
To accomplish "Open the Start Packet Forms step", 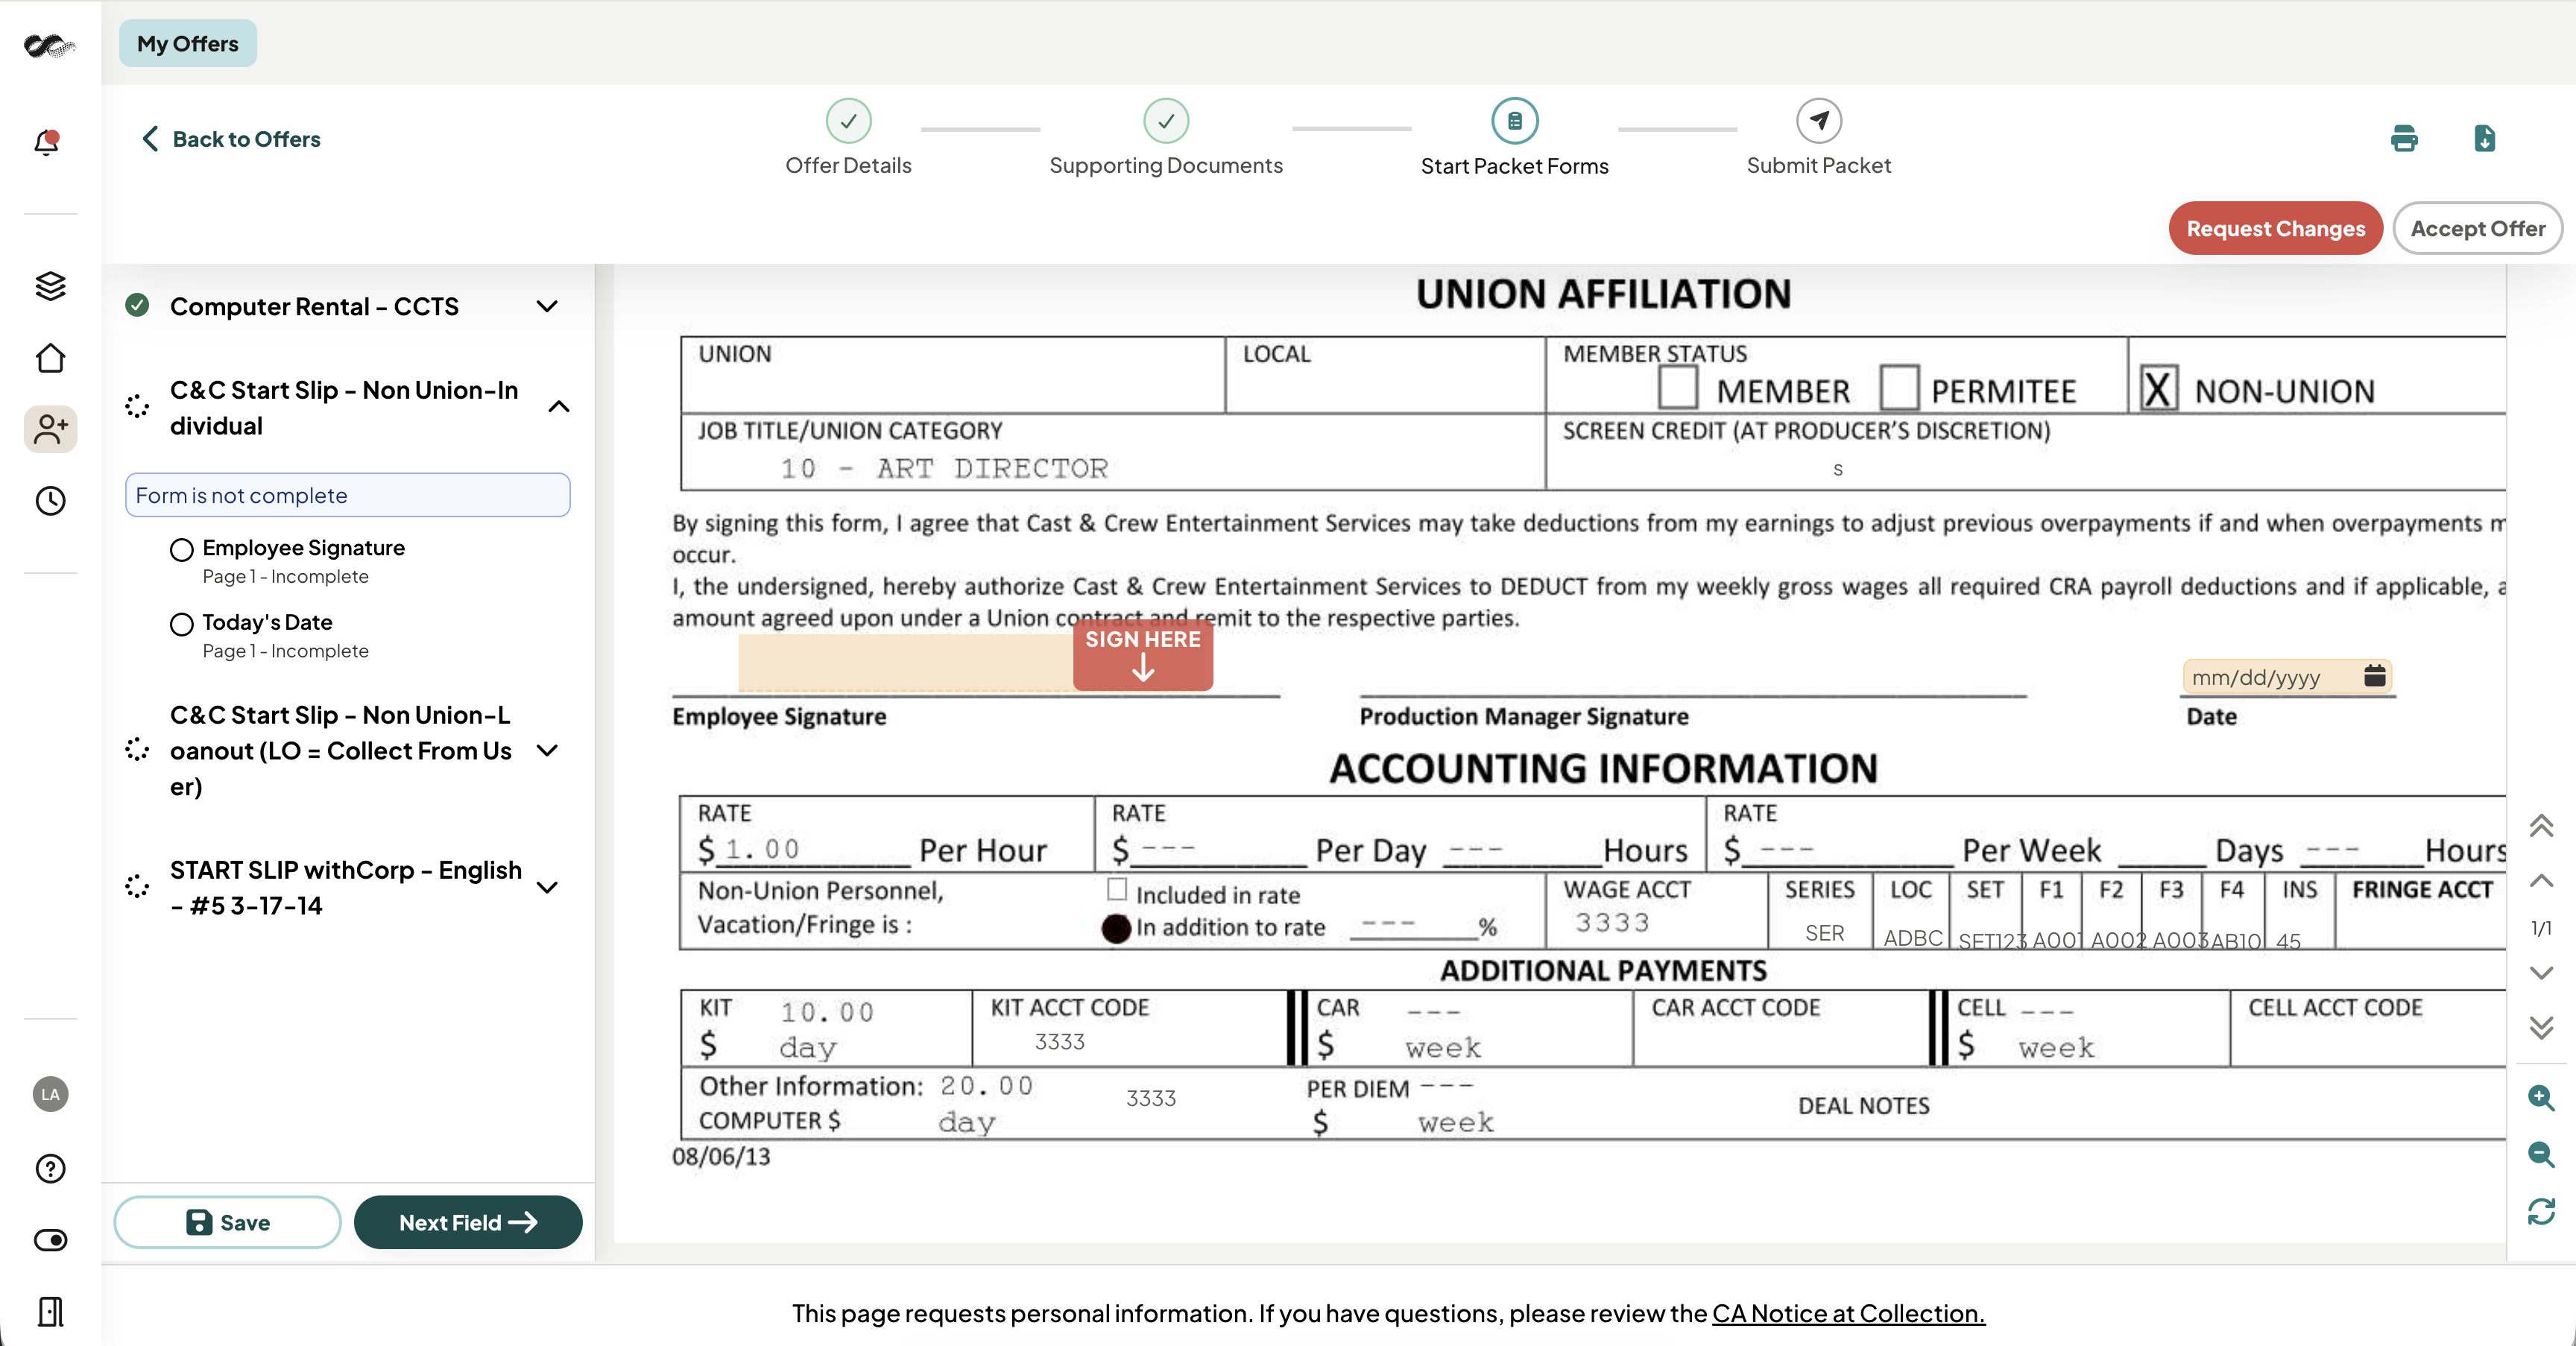I will coord(1514,166).
